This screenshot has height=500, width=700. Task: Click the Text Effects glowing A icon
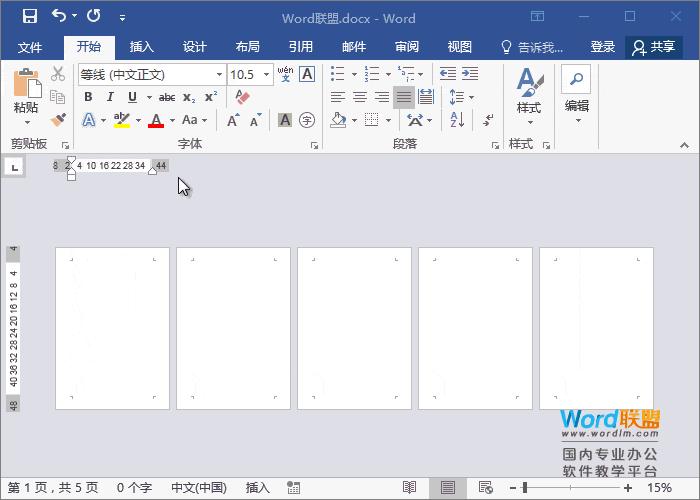click(x=89, y=120)
